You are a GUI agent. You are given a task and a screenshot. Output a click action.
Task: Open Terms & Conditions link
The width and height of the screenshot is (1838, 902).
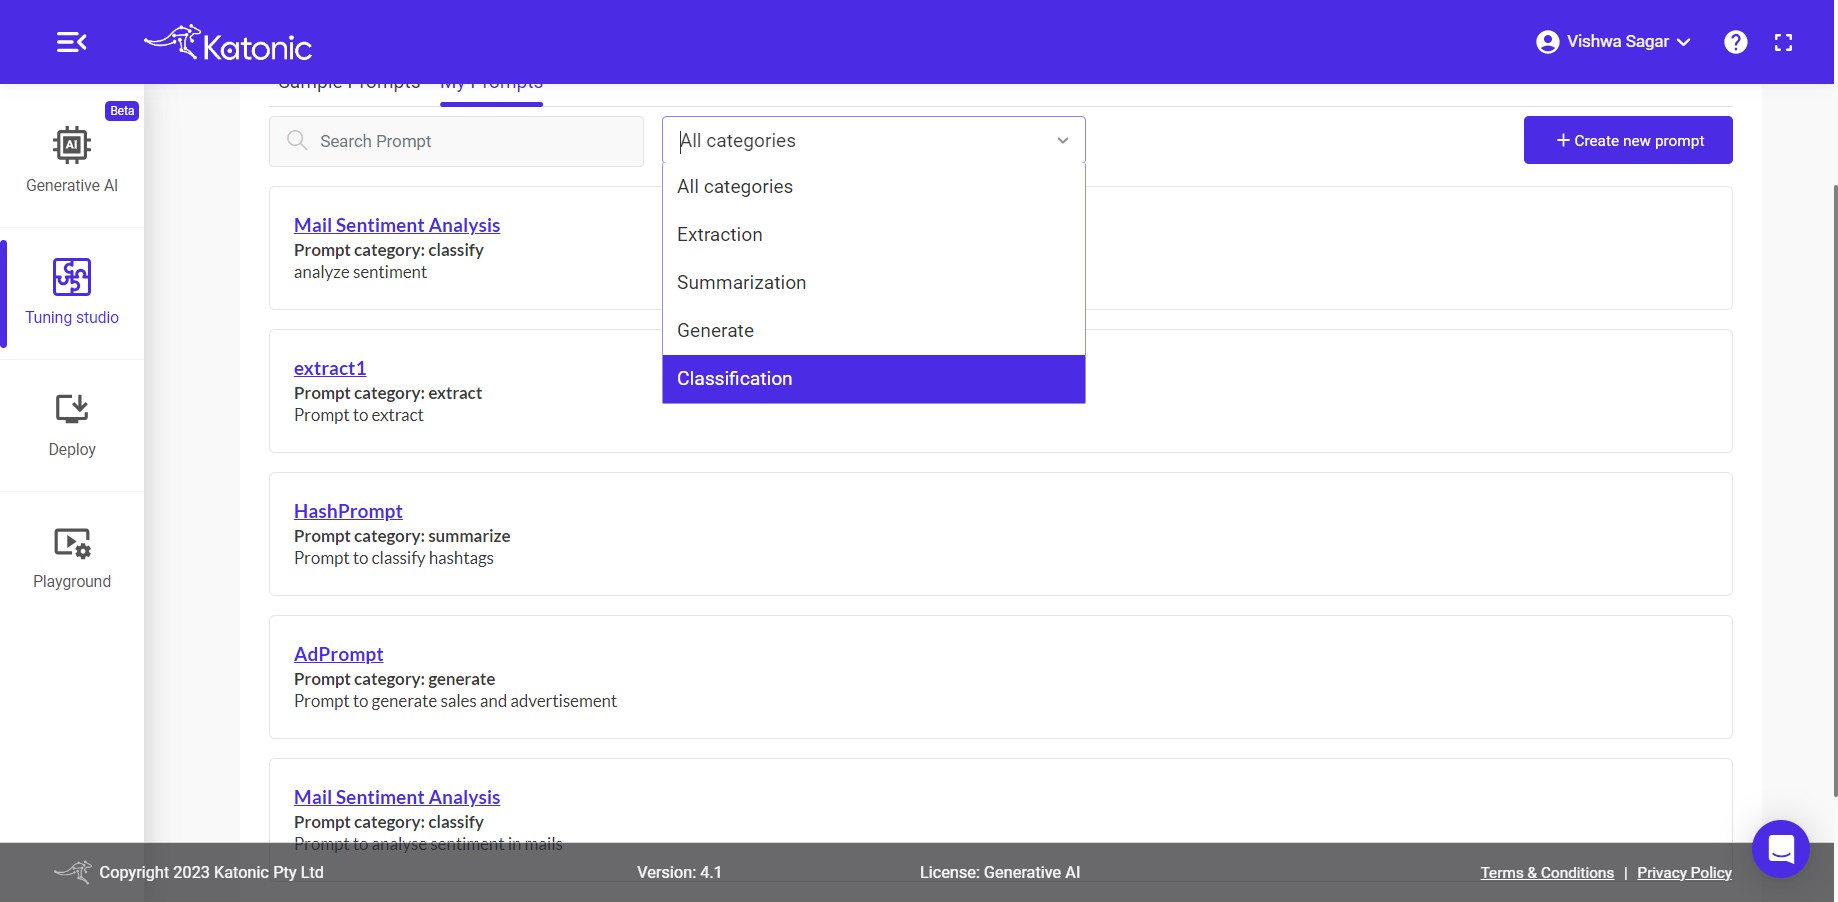pyautogui.click(x=1547, y=873)
